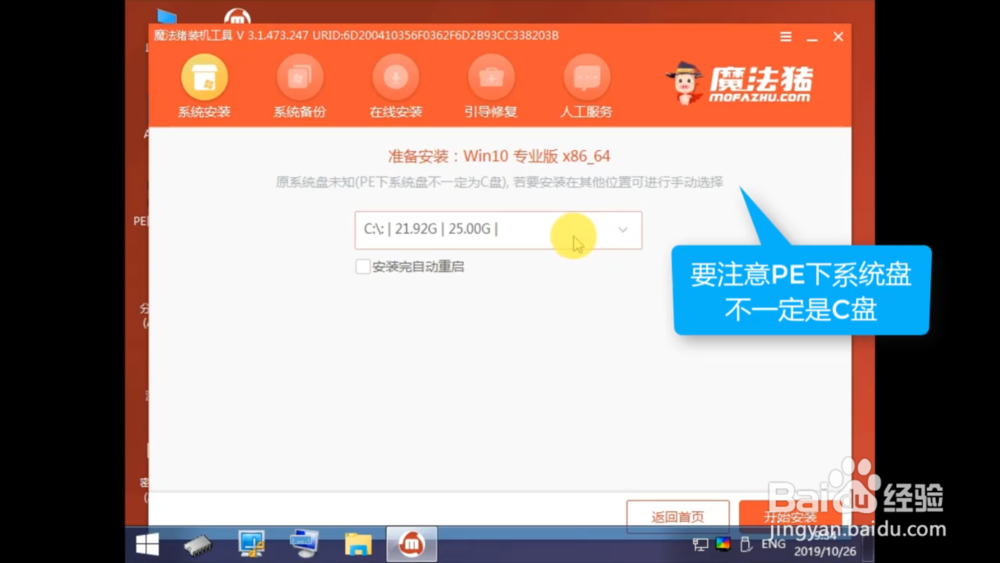Click the 2019/10/26 date in tray
This screenshot has width=1000, height=563.
(x=825, y=552)
